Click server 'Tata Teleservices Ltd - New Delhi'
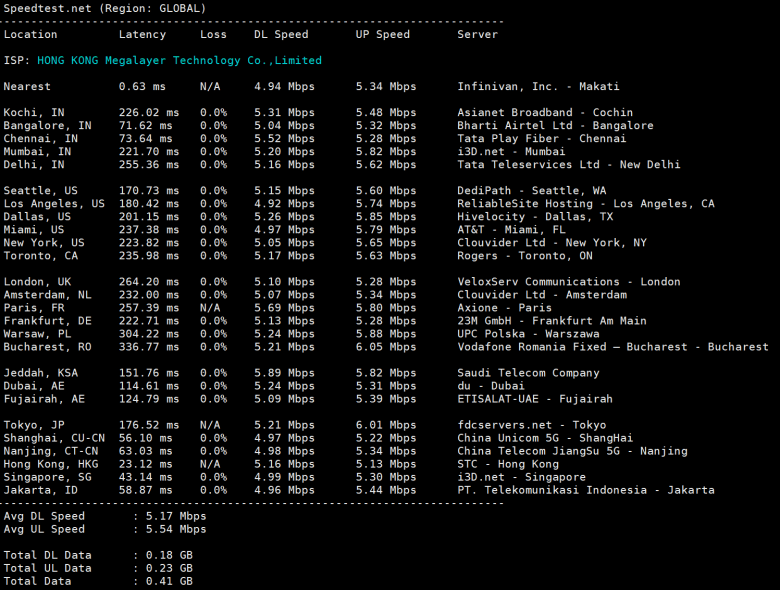Image resolution: width=780 pixels, height=590 pixels. click(x=569, y=164)
